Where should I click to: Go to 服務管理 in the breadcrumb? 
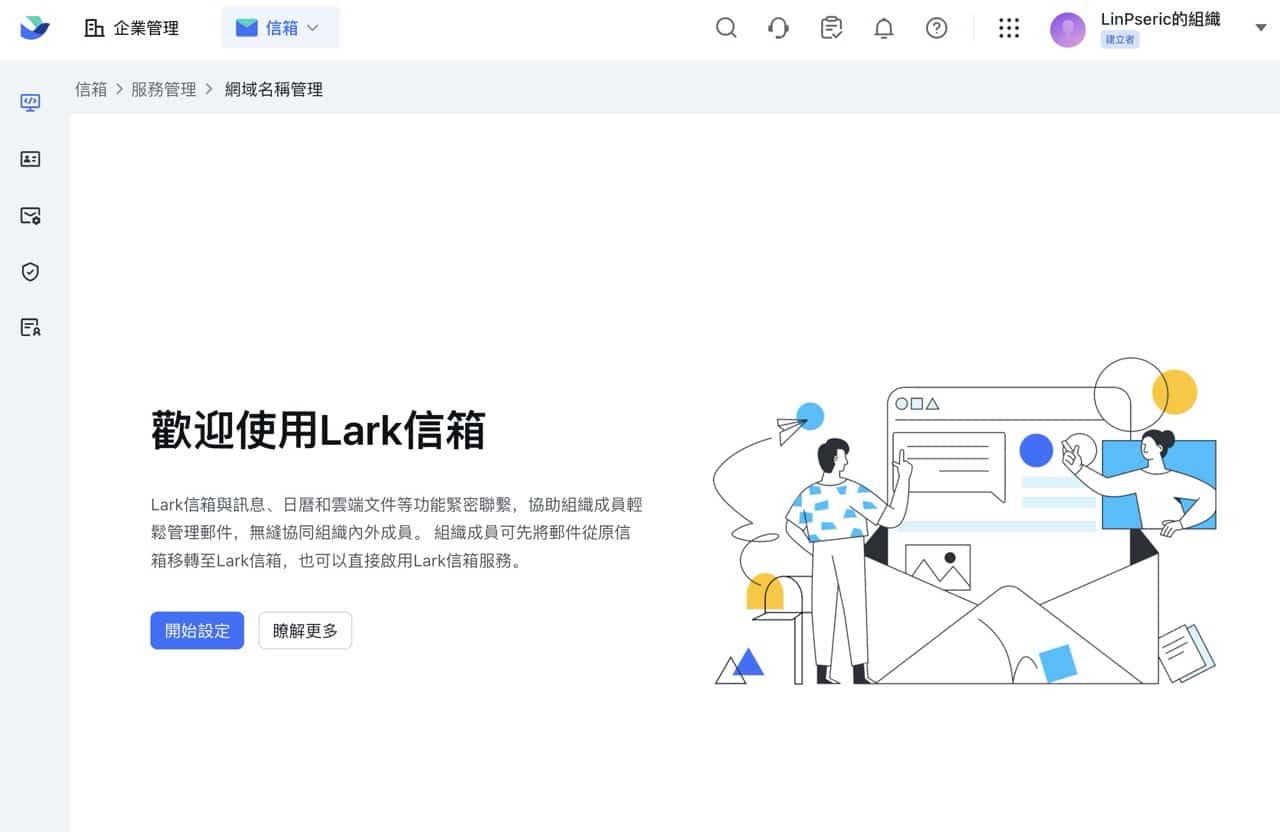(x=163, y=89)
